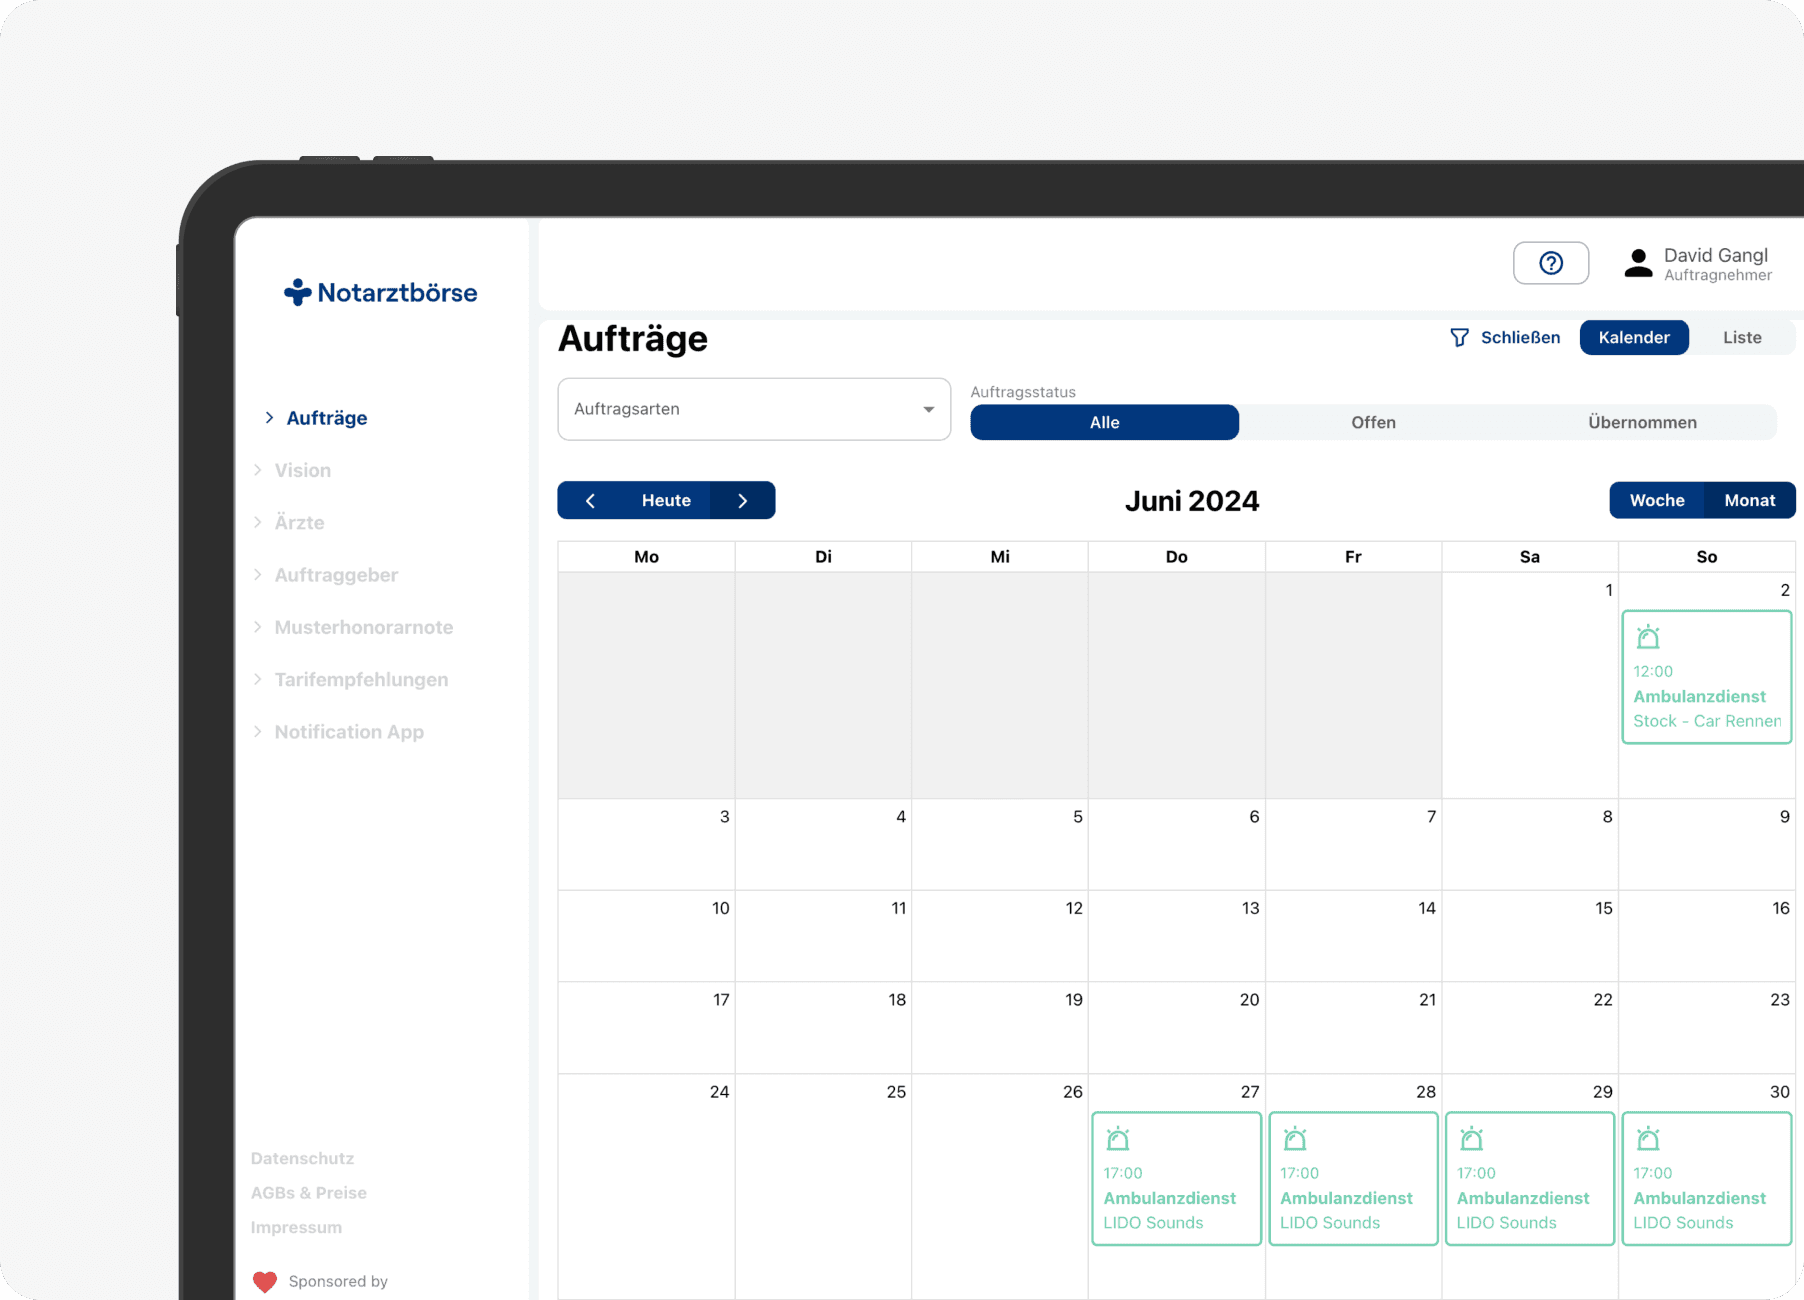The height and width of the screenshot is (1300, 1804).
Task: Go to next month with right arrow
Action: (743, 501)
